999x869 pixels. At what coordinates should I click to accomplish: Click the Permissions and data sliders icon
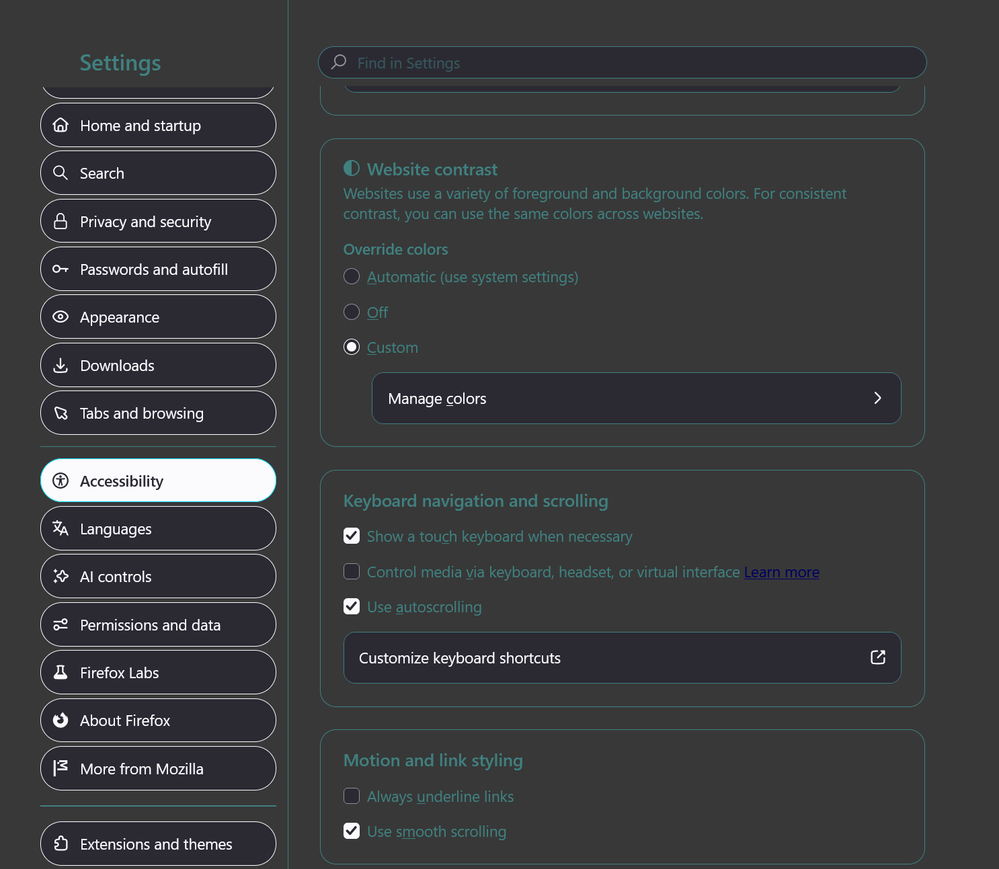tap(61, 624)
